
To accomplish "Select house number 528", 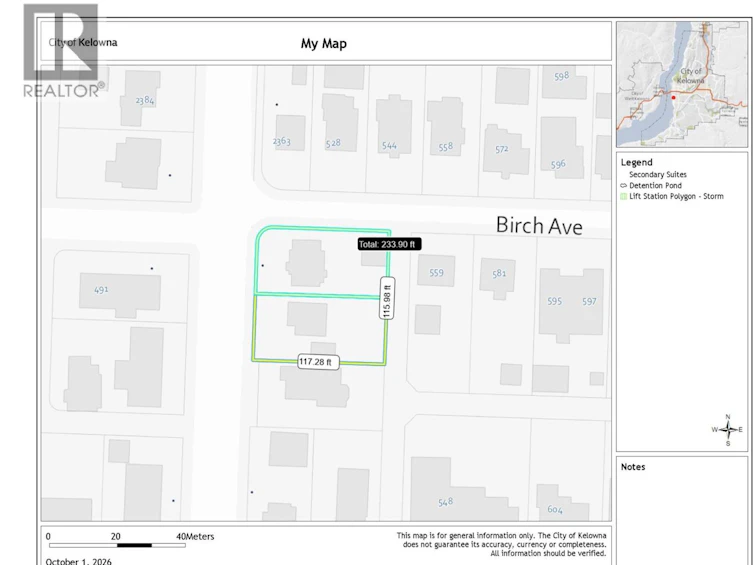I will coord(333,143).
